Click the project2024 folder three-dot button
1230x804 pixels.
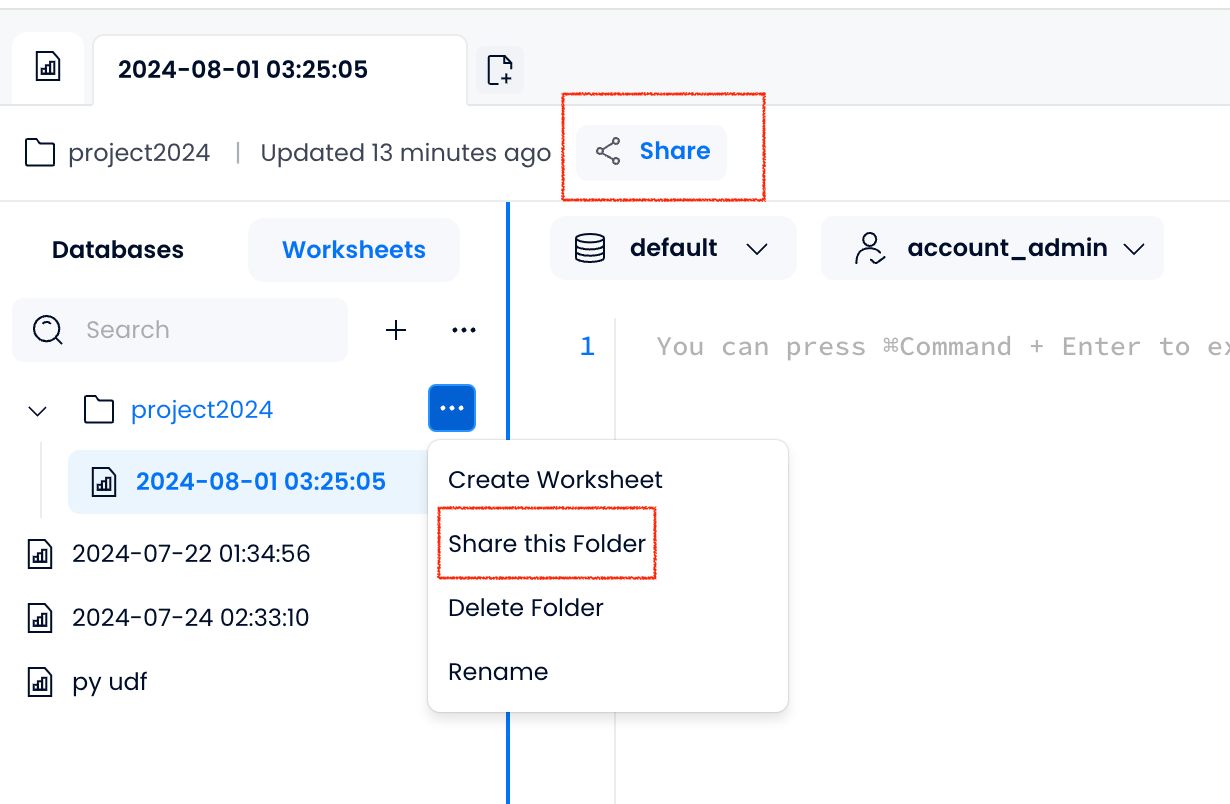coord(452,408)
